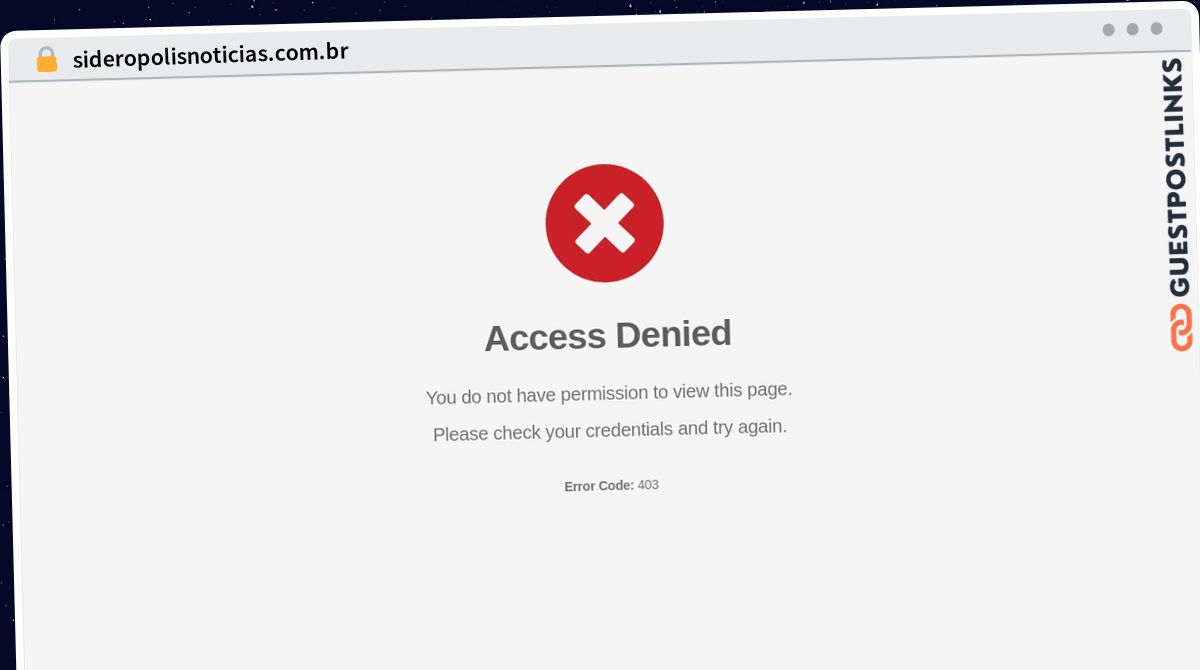Click blank page area below error code
Viewport: 1200px width, 670px height.
click(x=610, y=580)
